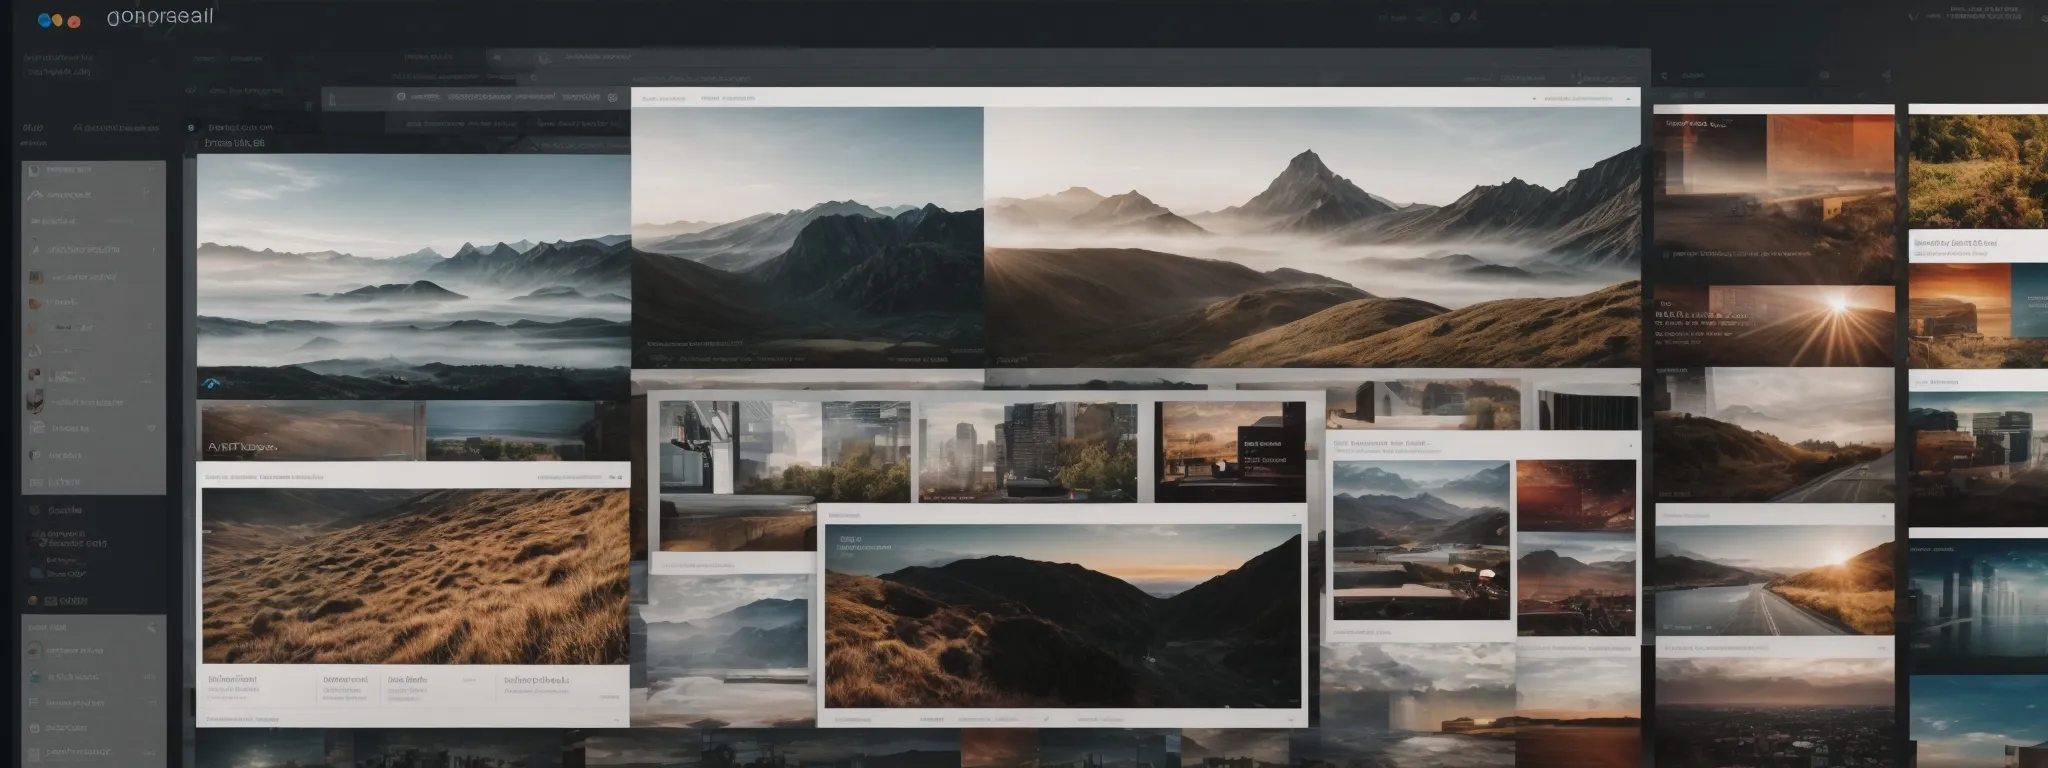The height and width of the screenshot is (768, 2048).
Task: Click the orange dot in the title bar
Action: tap(74, 21)
